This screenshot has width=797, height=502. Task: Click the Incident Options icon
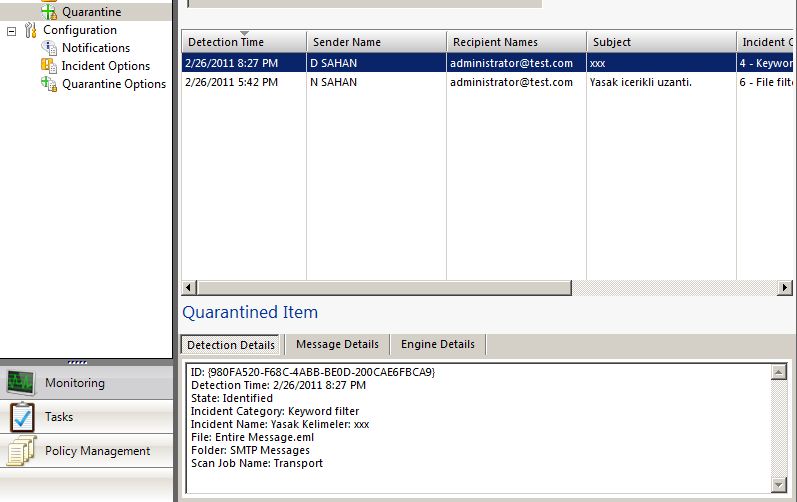point(49,66)
